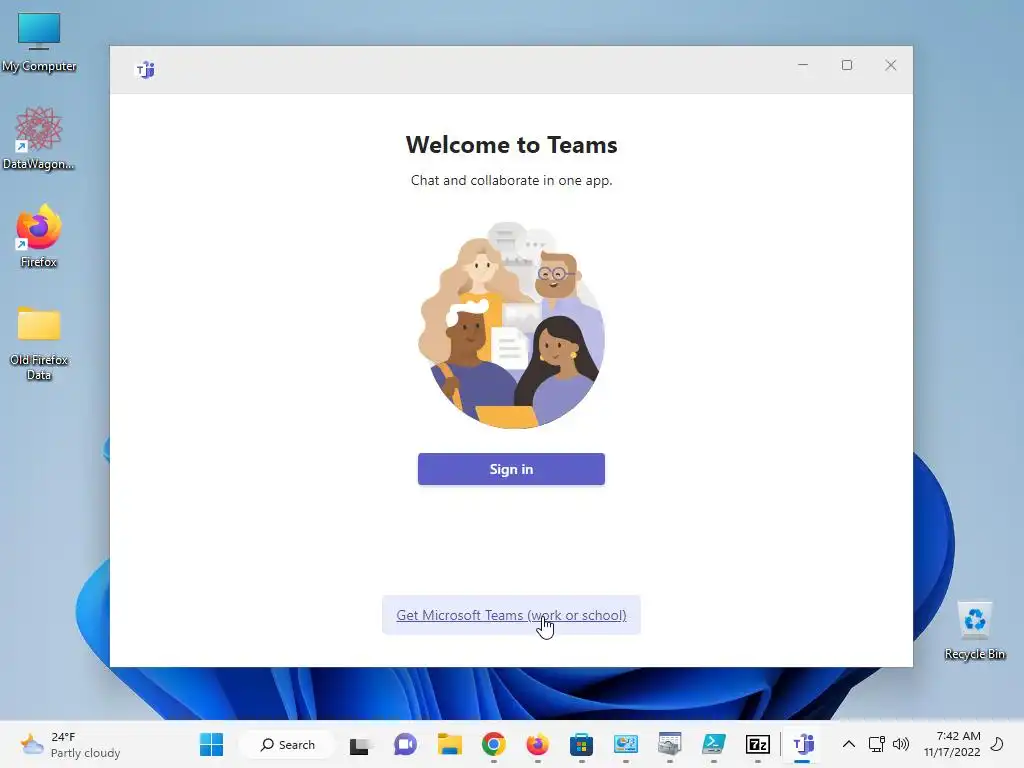
Task: Show hidden system tray icons
Action: pyautogui.click(x=848, y=744)
